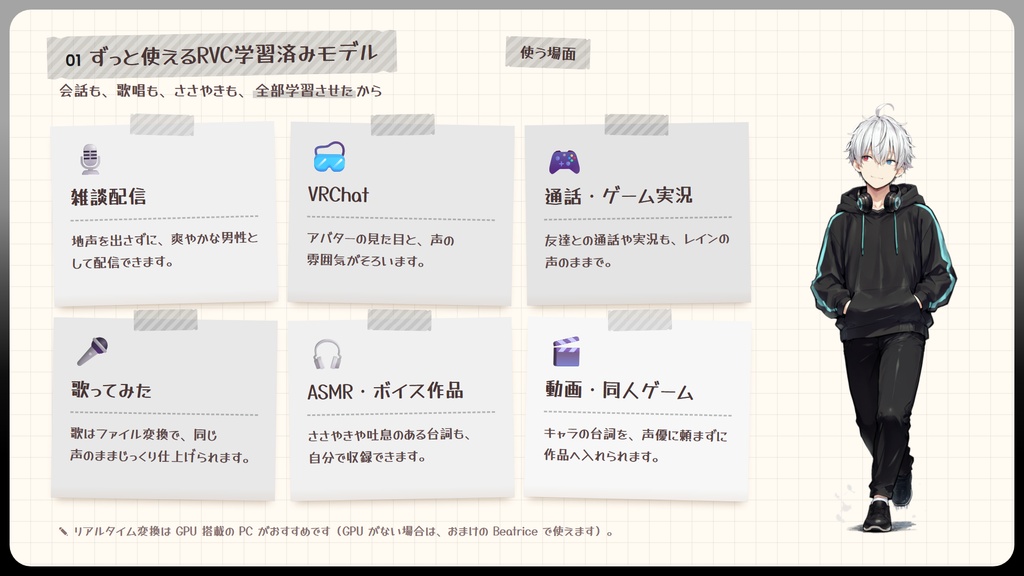Click the VR goggles icon above VRChat

coord(329,157)
